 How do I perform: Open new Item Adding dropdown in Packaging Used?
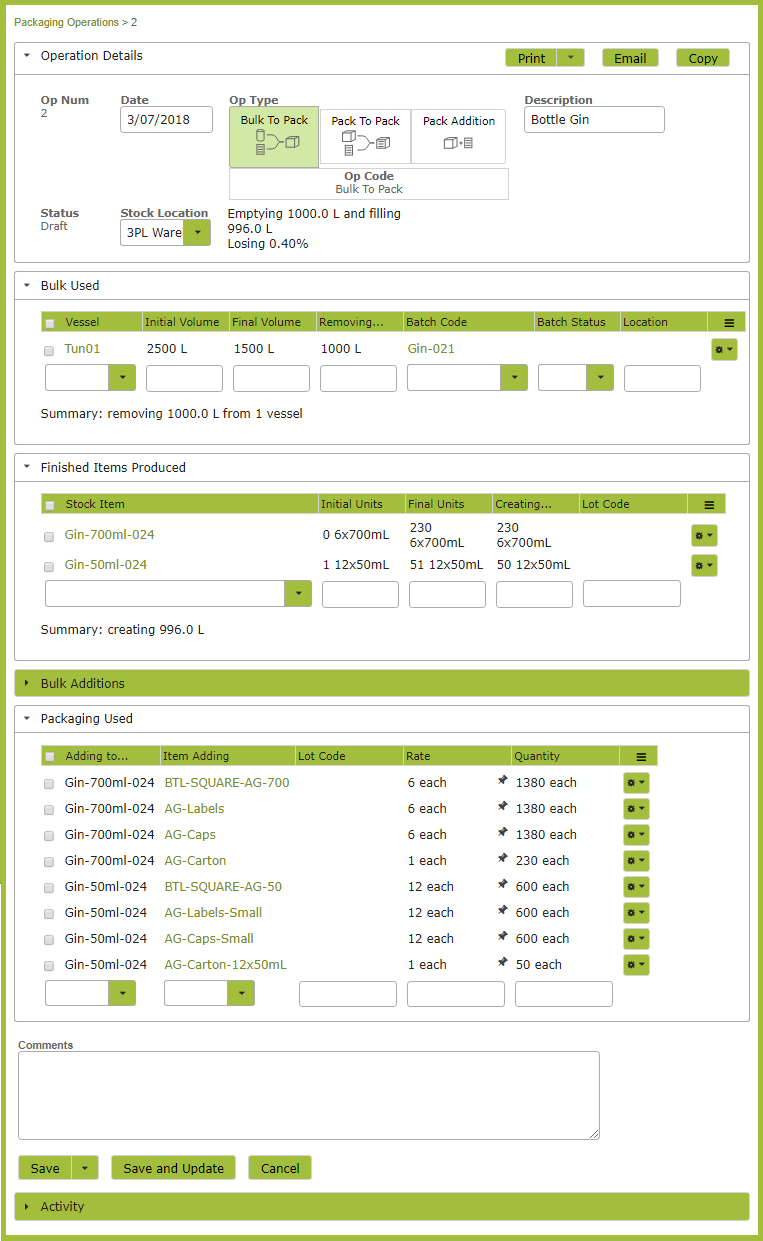tap(241, 993)
